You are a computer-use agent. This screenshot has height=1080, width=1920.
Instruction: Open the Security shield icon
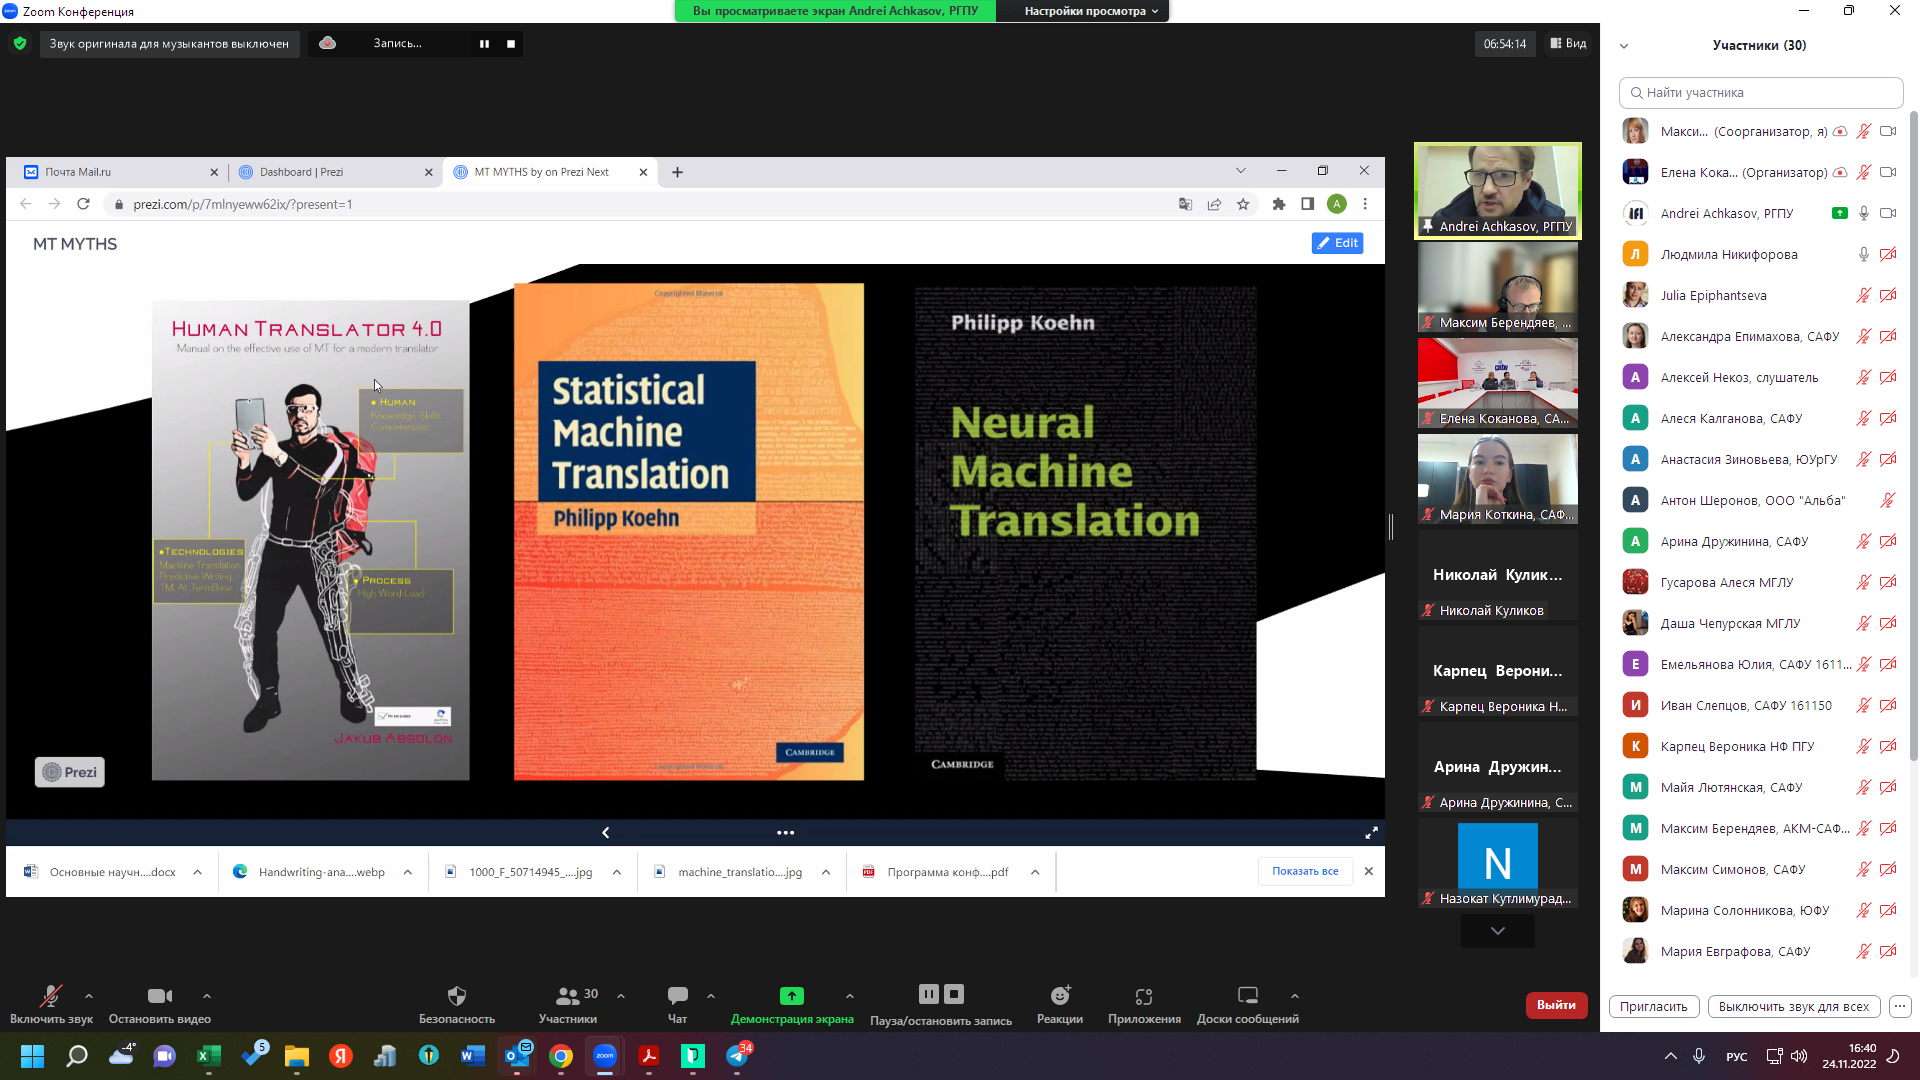click(x=457, y=996)
